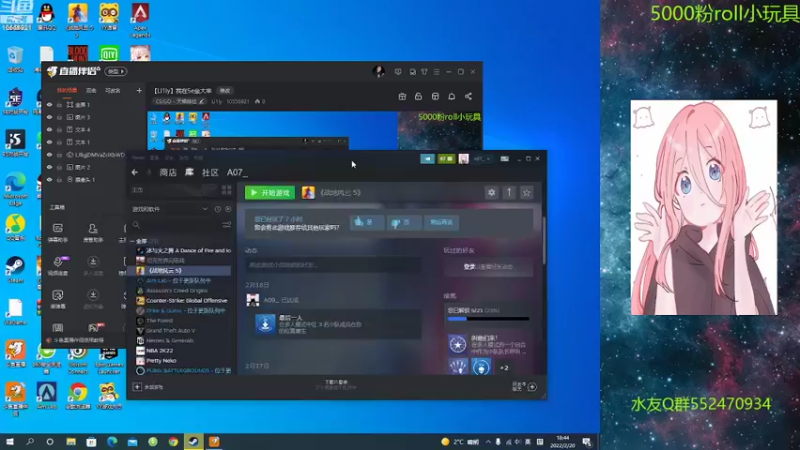Click the thumbs-up recommend button in Steam
This screenshot has height=450, width=800.
pos(366,222)
